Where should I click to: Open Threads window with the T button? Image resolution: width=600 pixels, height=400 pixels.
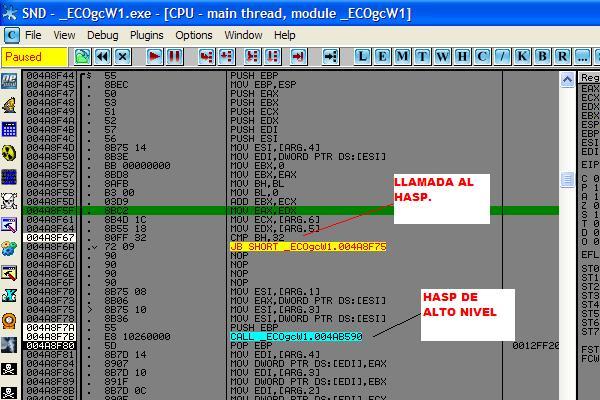point(422,57)
